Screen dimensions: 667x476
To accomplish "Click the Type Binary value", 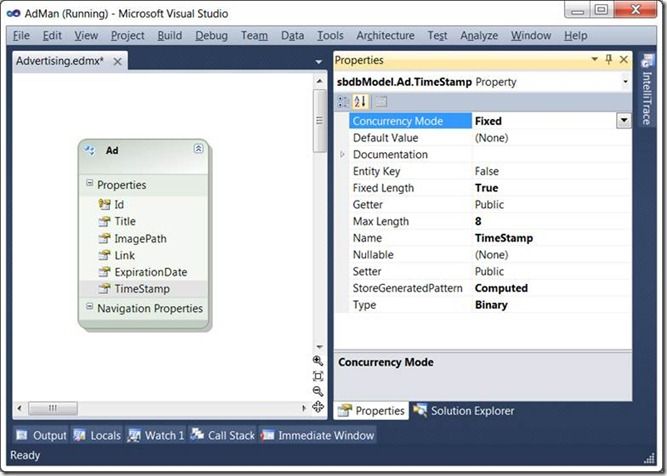I will click(x=491, y=305).
